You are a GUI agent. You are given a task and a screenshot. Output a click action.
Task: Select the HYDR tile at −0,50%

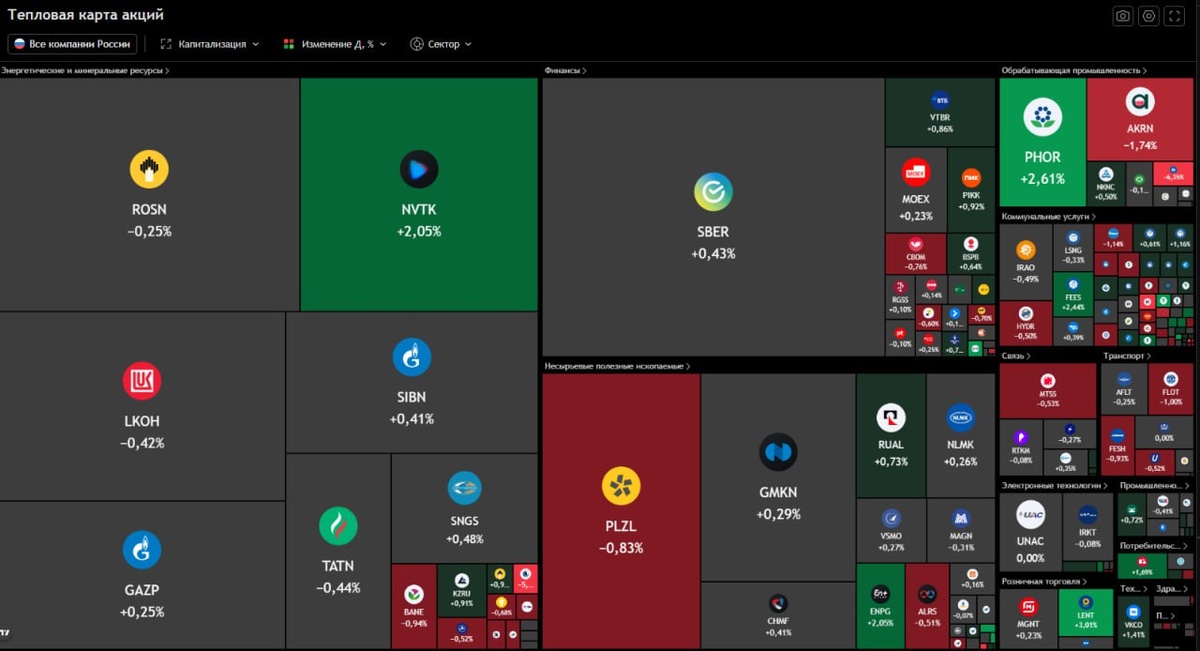point(1026,323)
